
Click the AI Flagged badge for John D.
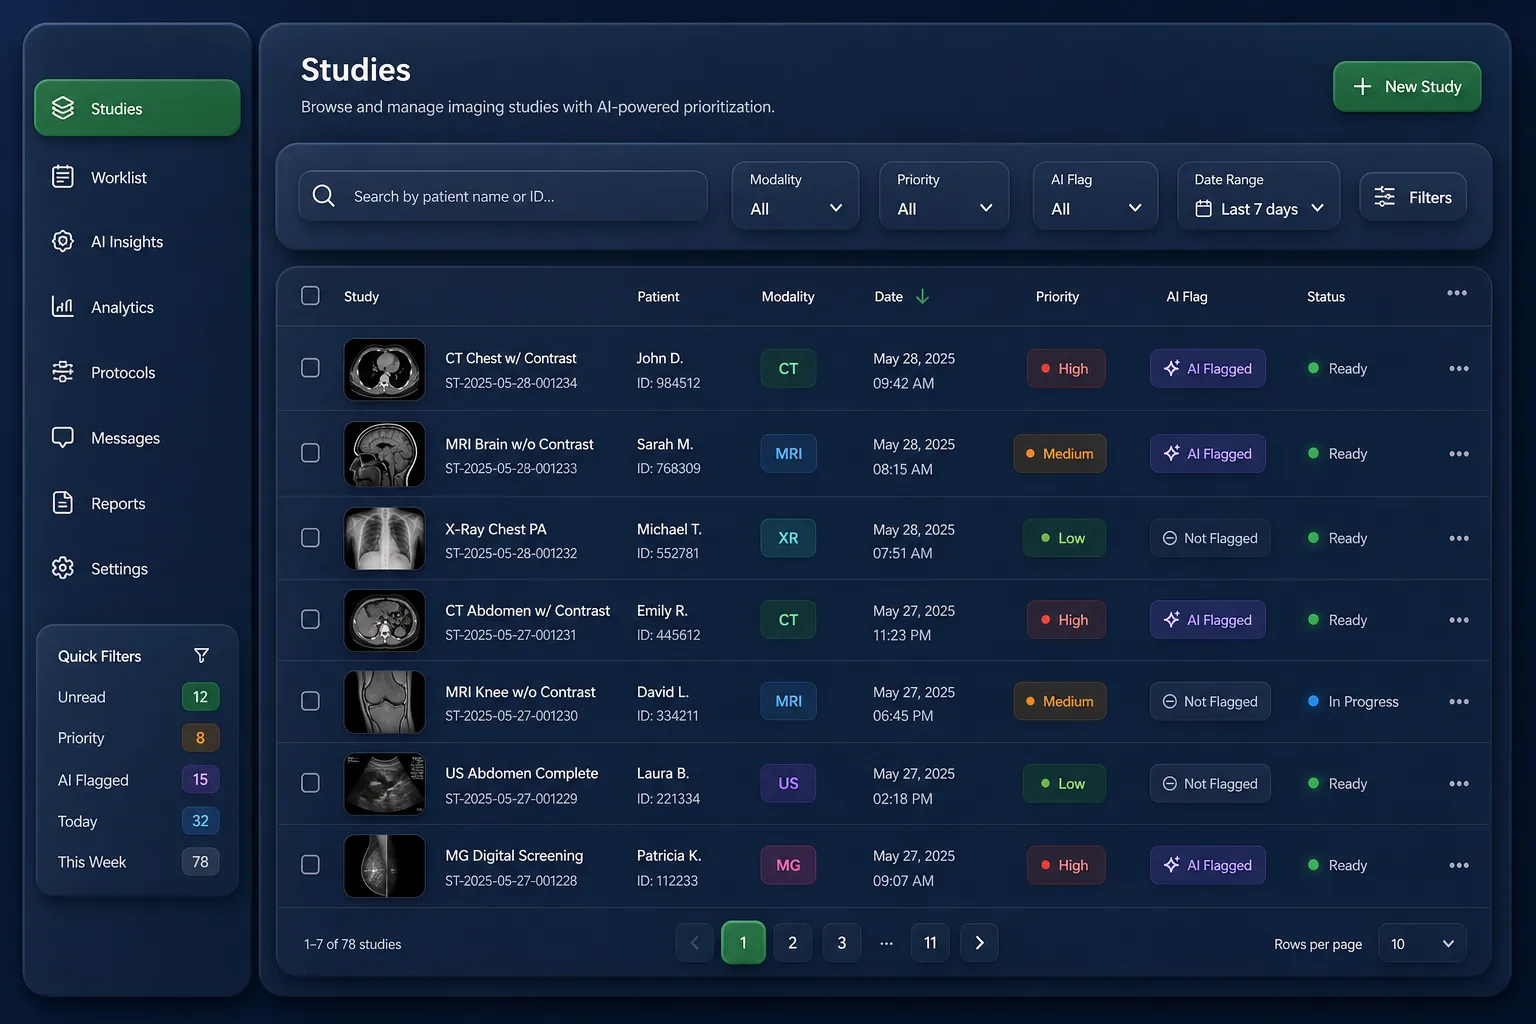coord(1208,369)
